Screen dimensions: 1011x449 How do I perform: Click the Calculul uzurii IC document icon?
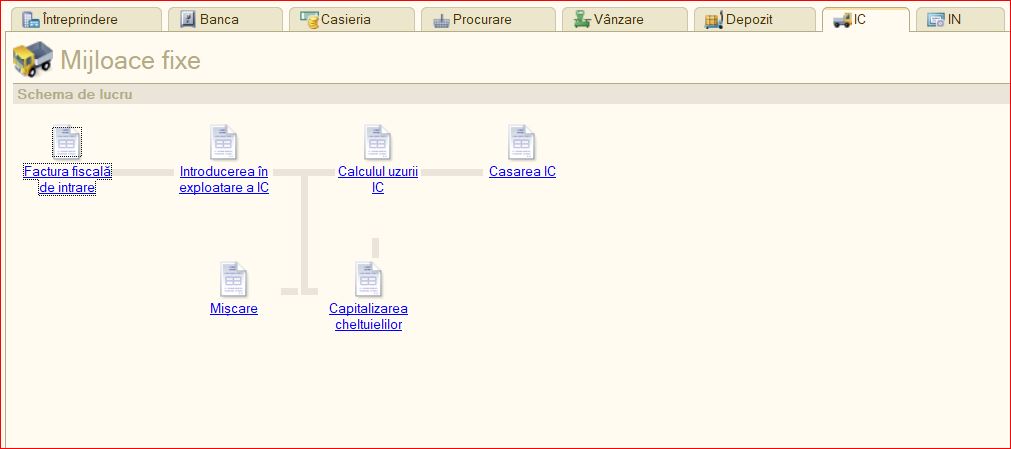coord(377,143)
